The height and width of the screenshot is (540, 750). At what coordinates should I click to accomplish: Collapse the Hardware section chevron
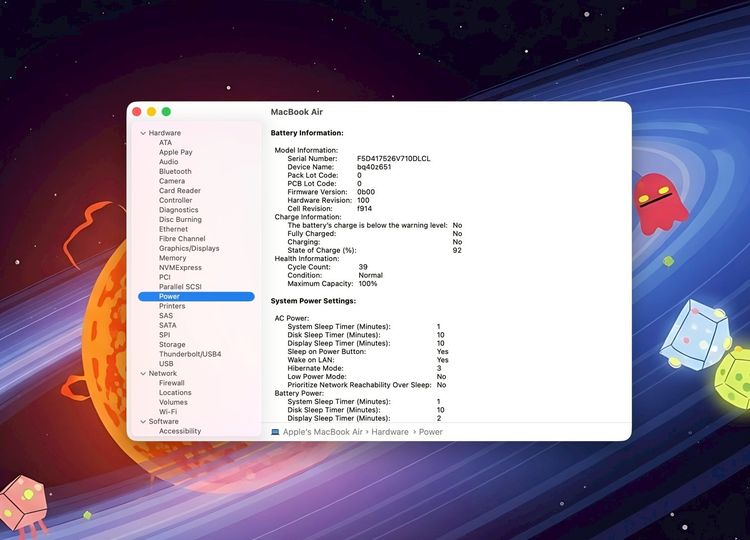coord(143,133)
